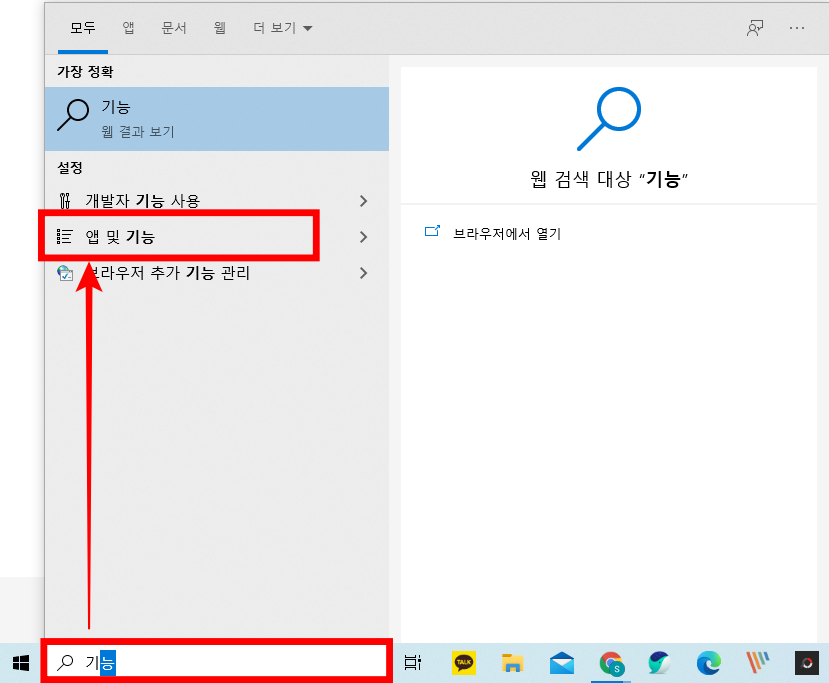Expand arrow for 앱 및 기능
Image resolution: width=829 pixels, height=683 pixels.
[363, 237]
